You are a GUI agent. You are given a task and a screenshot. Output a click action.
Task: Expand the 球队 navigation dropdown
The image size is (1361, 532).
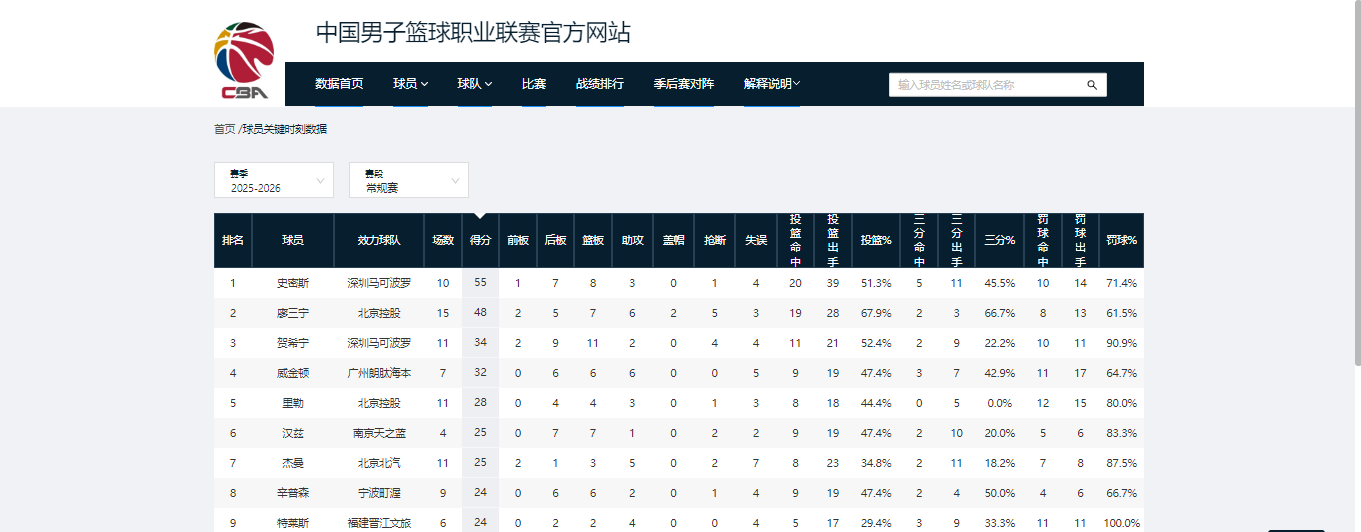point(474,84)
